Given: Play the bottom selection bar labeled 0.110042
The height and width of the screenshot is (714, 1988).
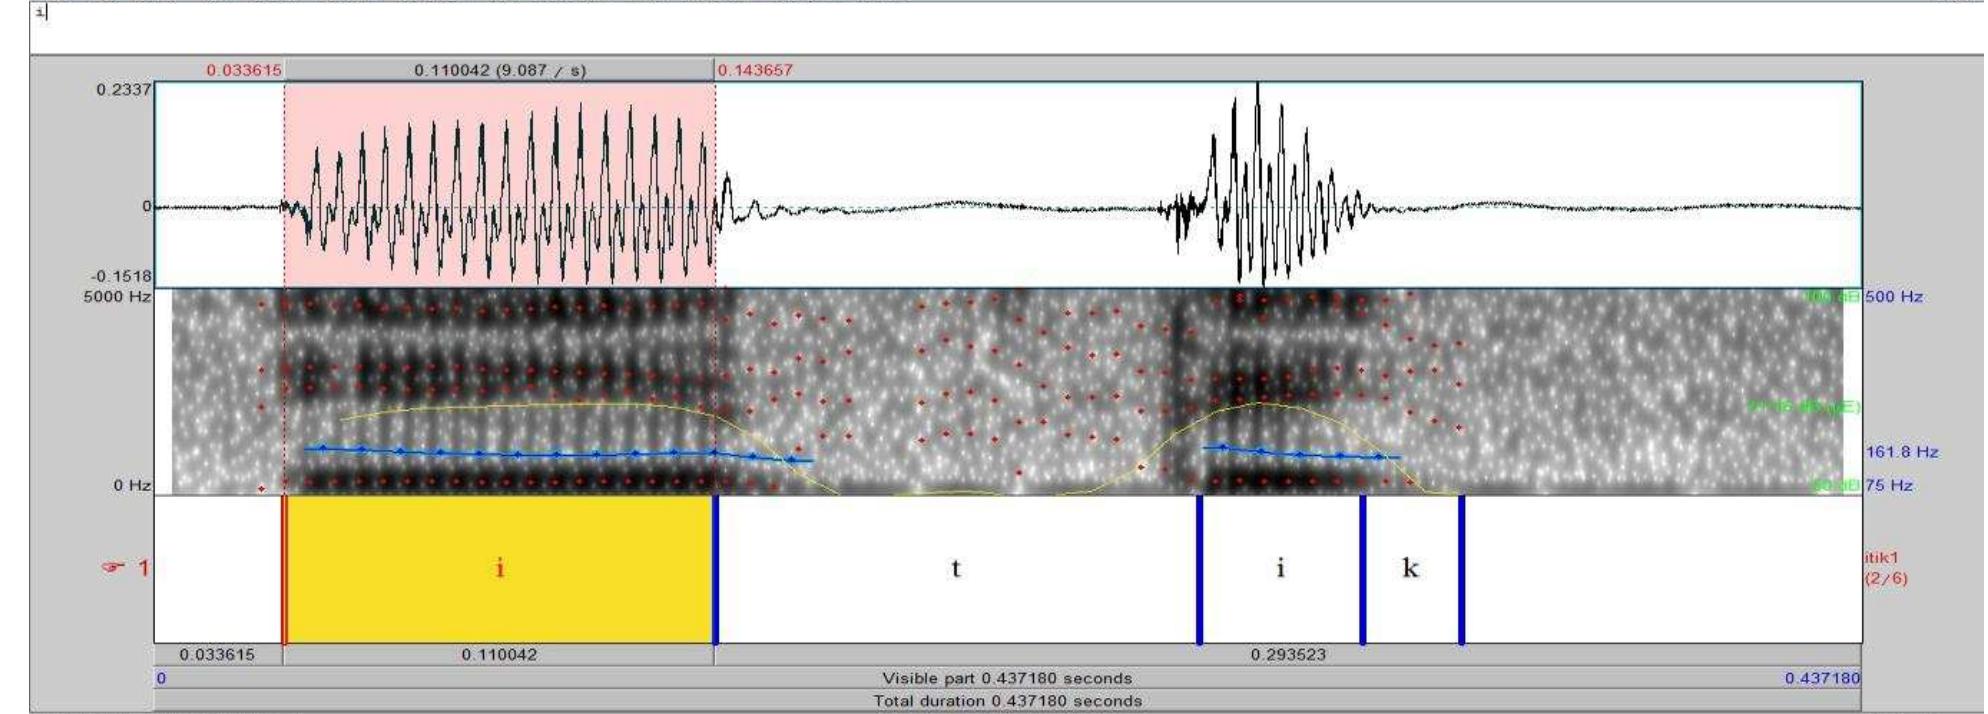Looking at the screenshot, I should (499, 655).
